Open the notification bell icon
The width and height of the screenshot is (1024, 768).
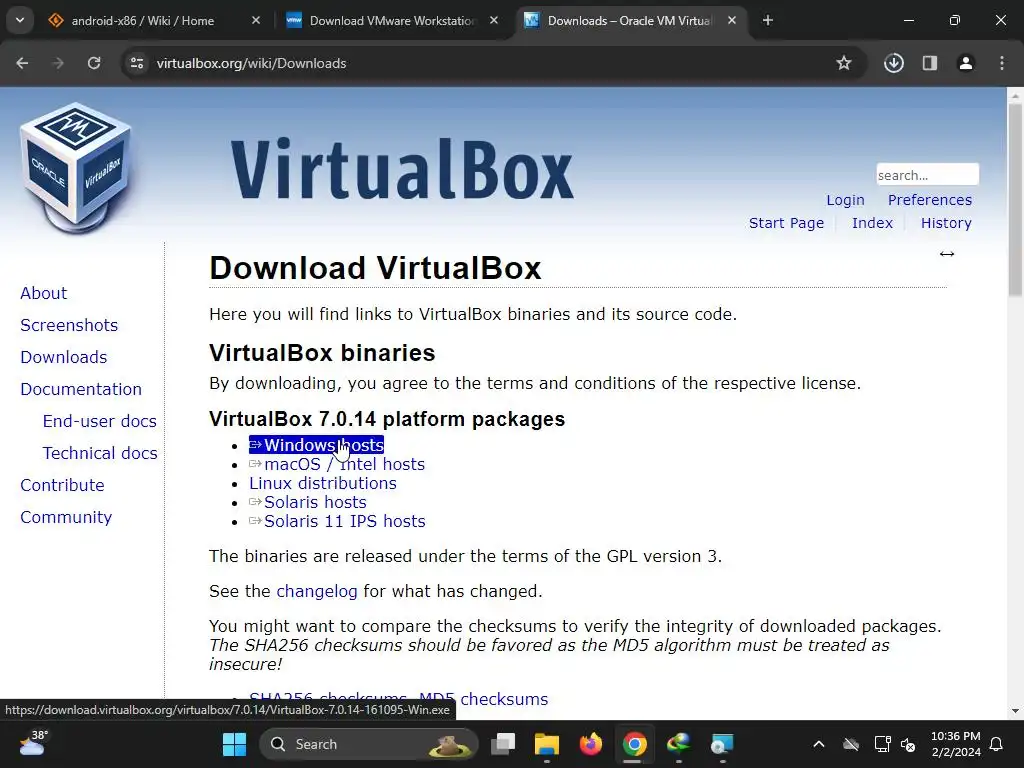click(x=997, y=744)
